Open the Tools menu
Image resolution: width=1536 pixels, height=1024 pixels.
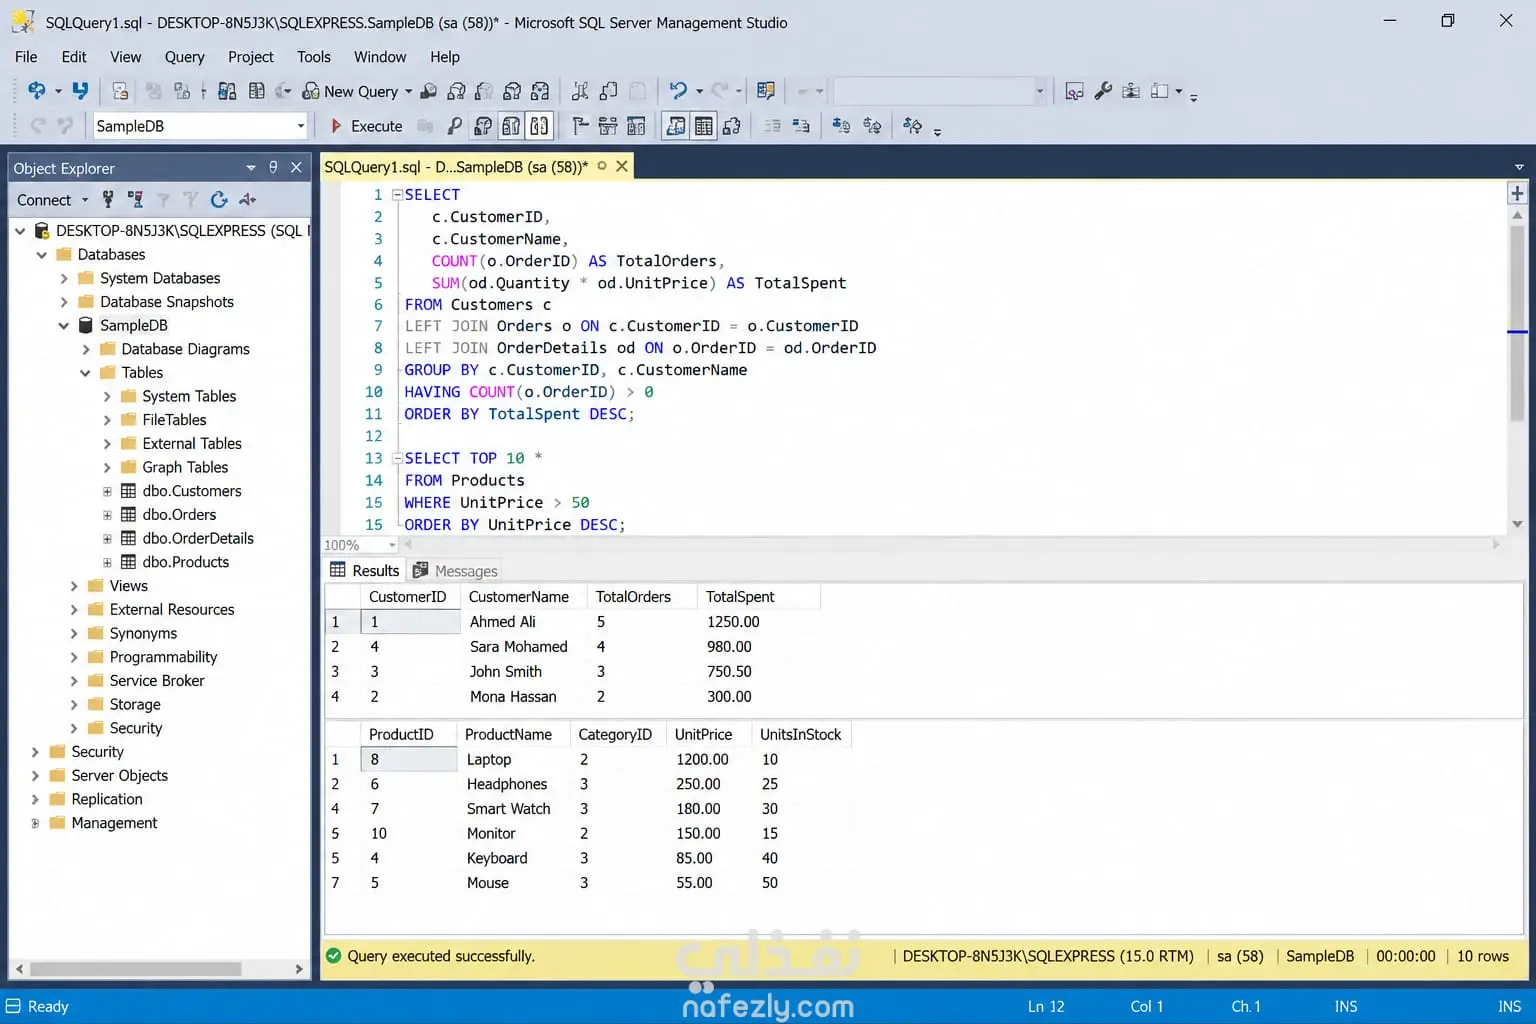[x=313, y=57]
